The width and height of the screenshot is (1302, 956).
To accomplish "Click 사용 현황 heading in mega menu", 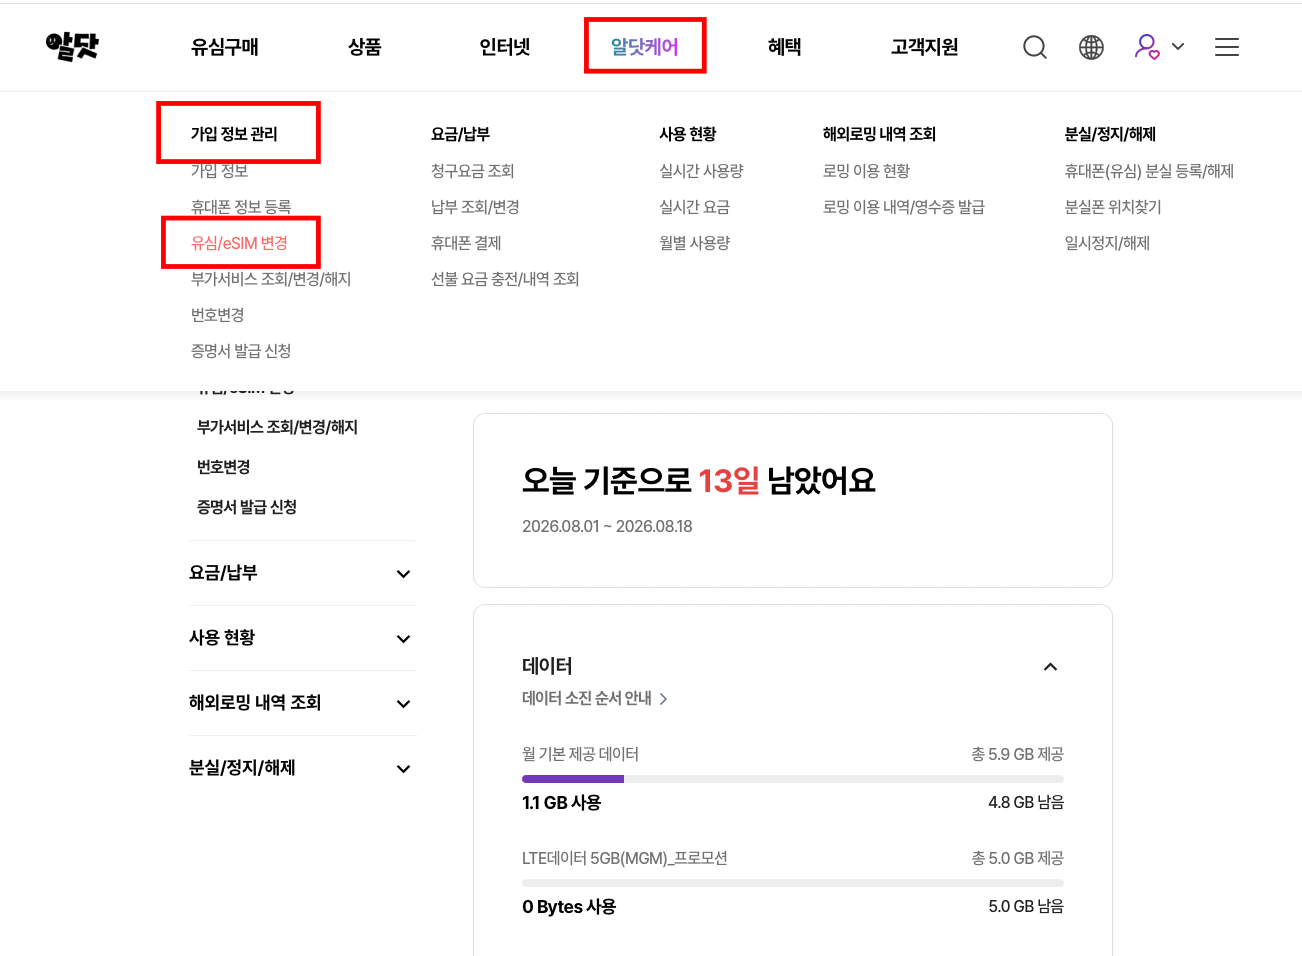I will pos(688,134).
